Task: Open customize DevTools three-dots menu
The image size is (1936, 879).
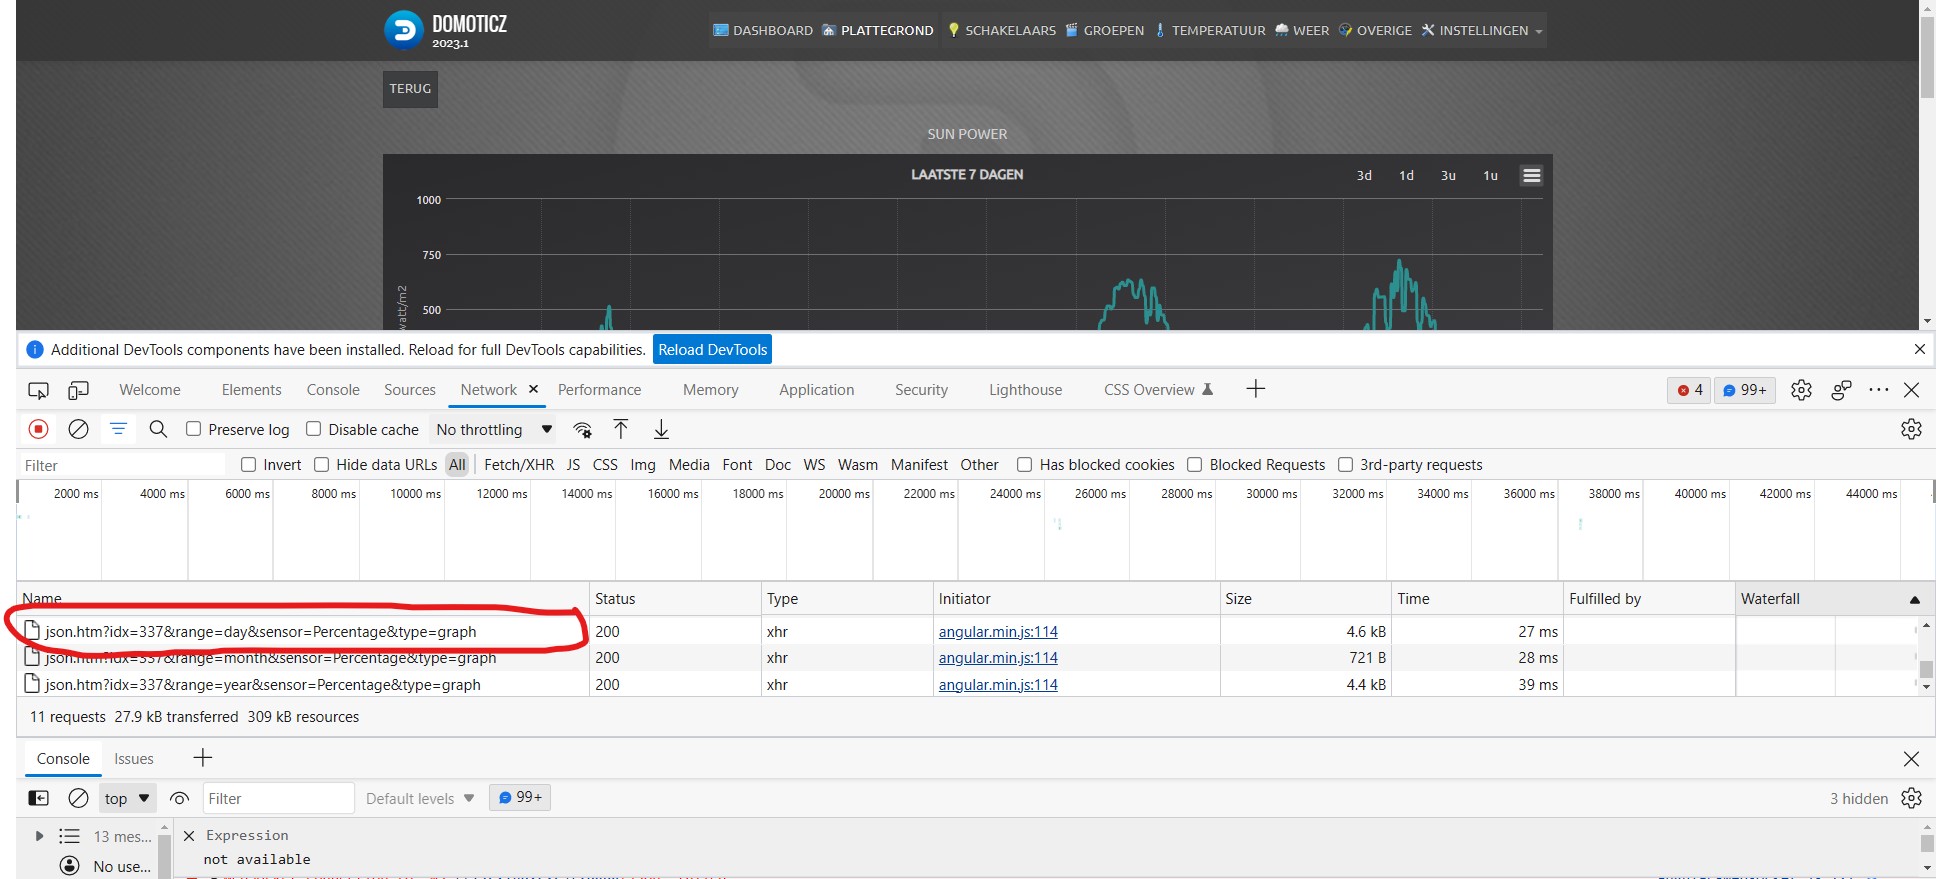Action: (x=1879, y=390)
